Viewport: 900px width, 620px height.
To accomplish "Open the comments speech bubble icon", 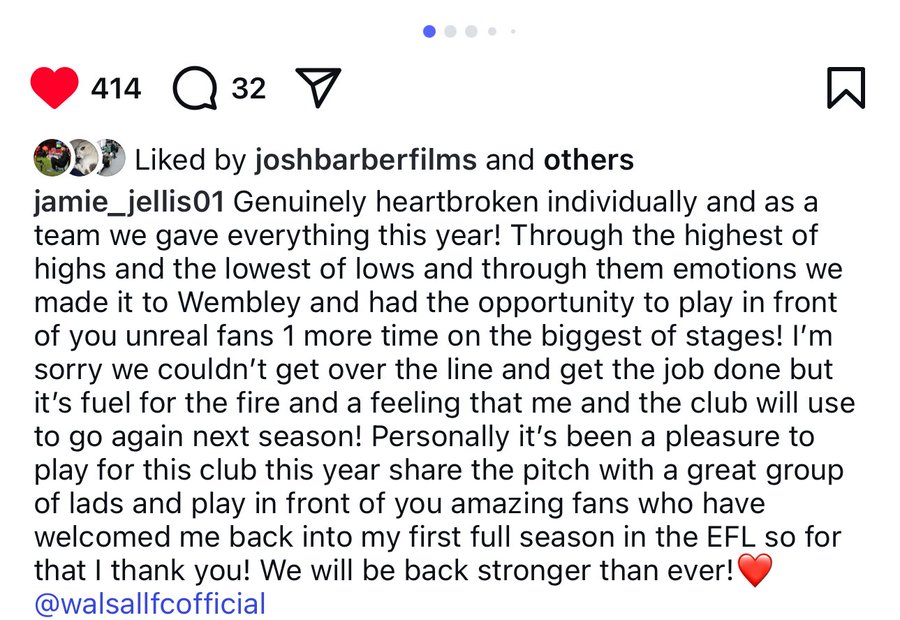I will tap(195, 88).
